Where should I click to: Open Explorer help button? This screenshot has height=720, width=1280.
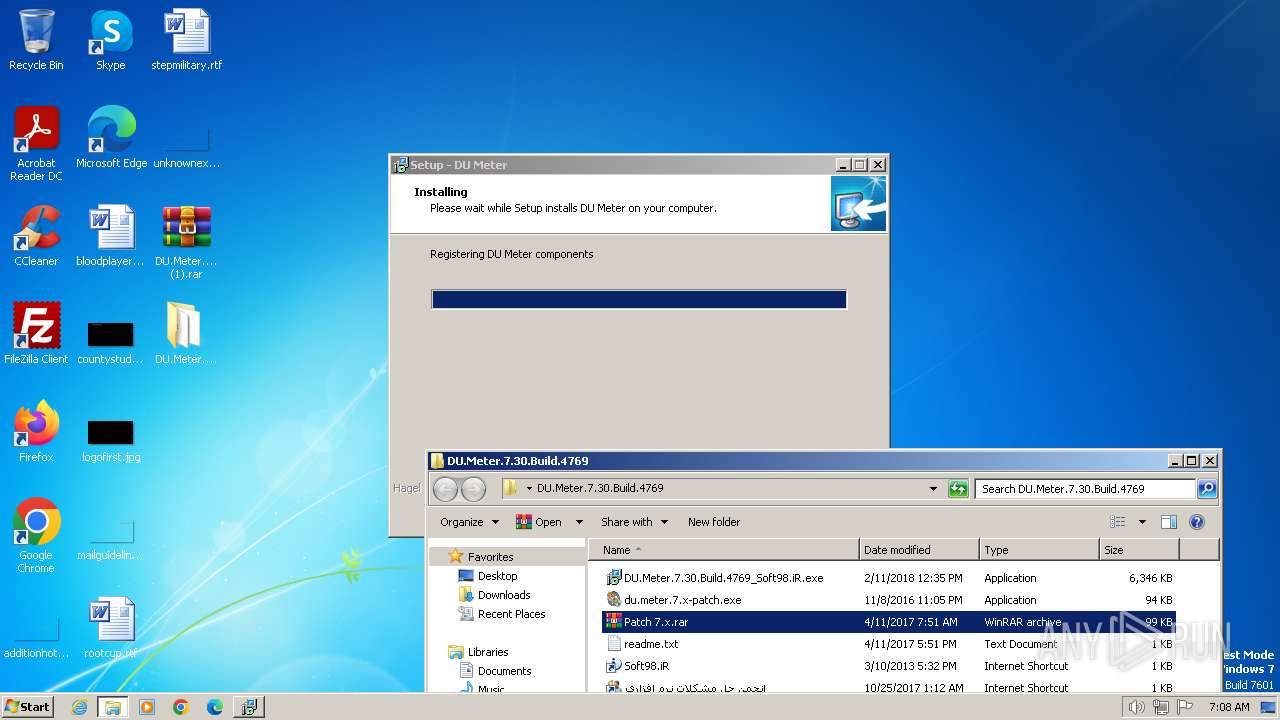click(1197, 522)
